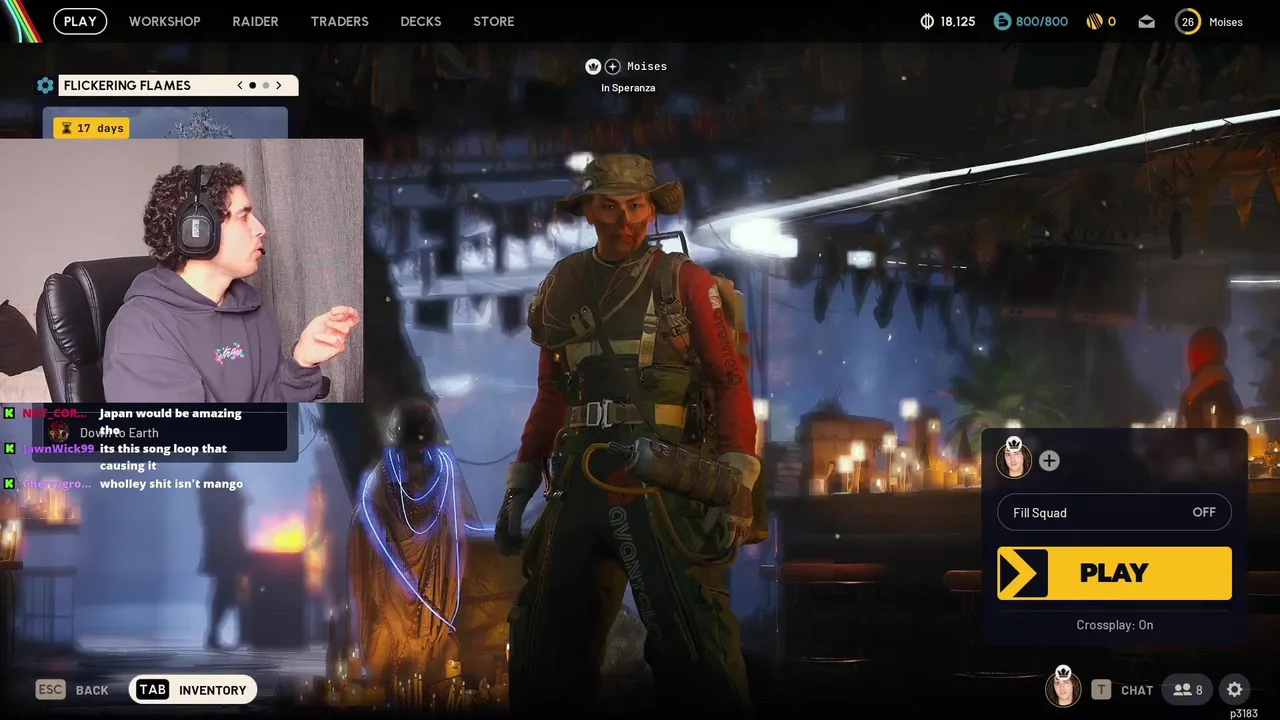Go to the TRADERS tab
Image resolution: width=1280 pixels, height=720 pixels.
tap(339, 21)
